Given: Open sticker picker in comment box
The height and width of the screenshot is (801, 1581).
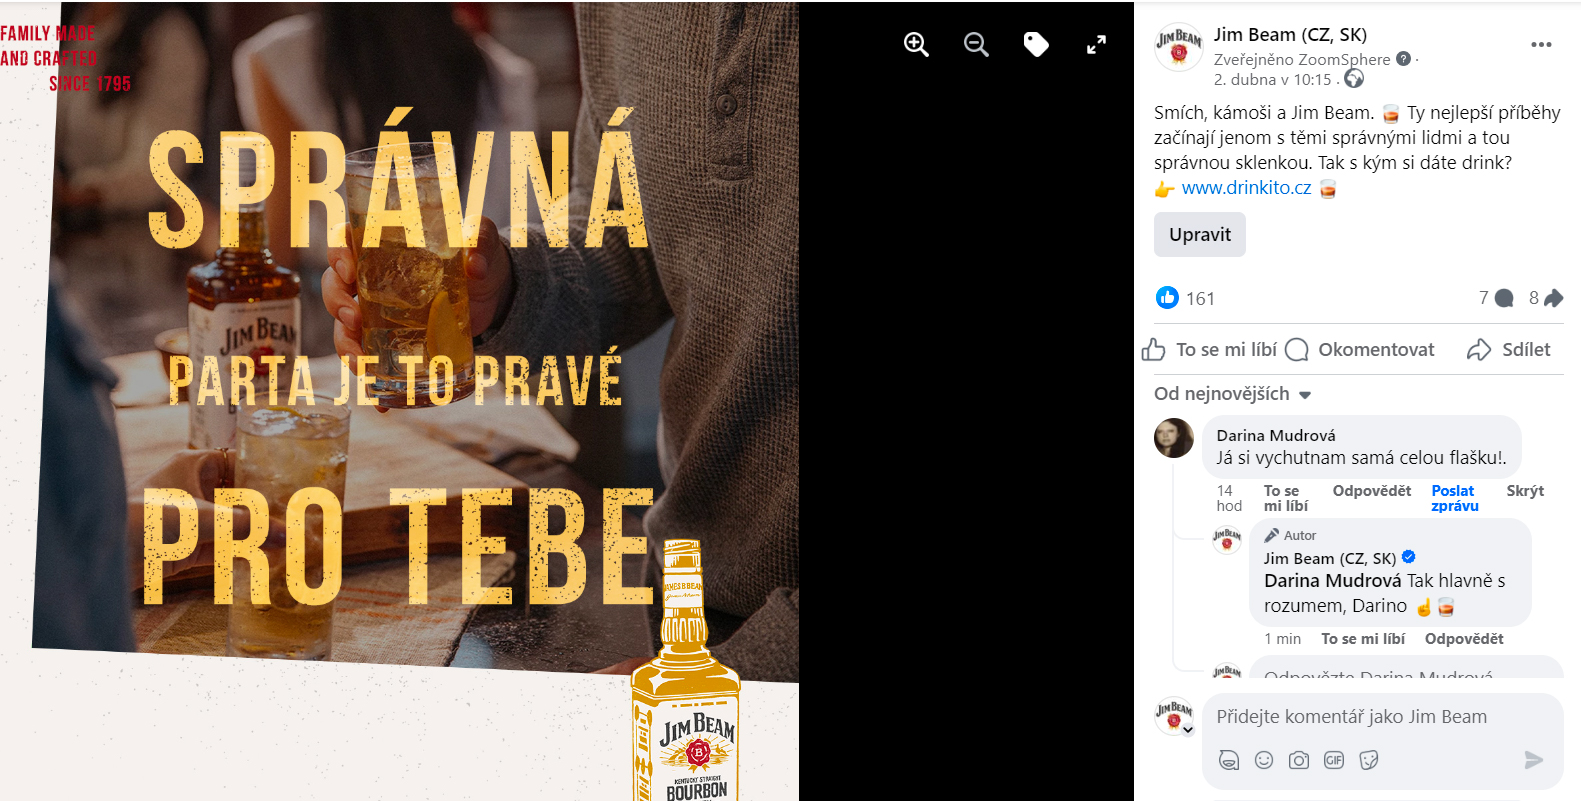Looking at the screenshot, I should point(1369,761).
